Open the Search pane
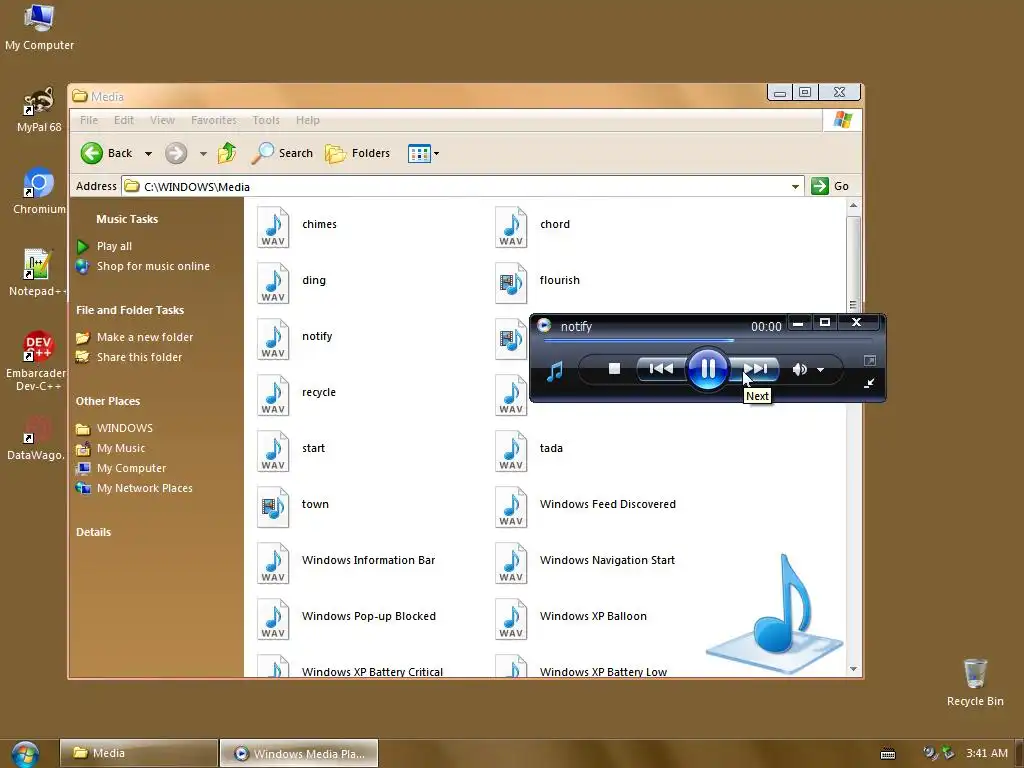The width and height of the screenshot is (1024, 768). [x=282, y=153]
